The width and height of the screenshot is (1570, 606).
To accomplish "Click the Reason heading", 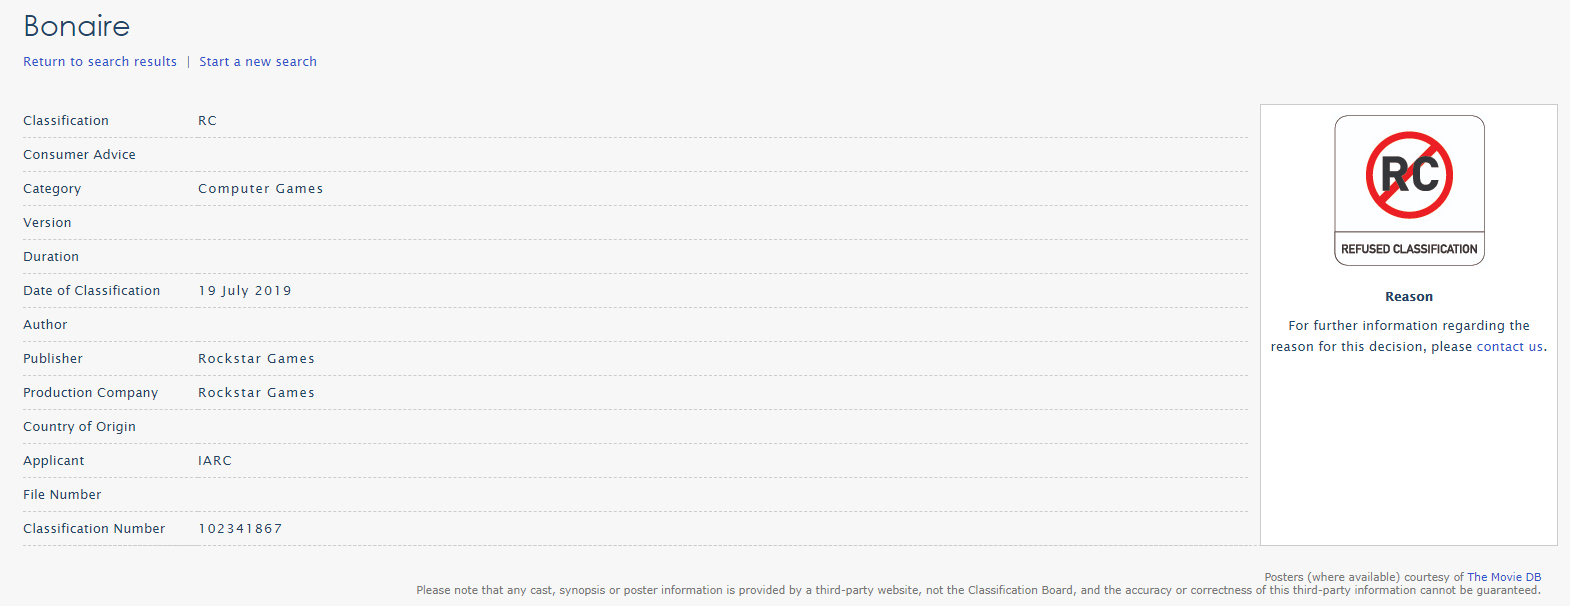I will 1409,297.
